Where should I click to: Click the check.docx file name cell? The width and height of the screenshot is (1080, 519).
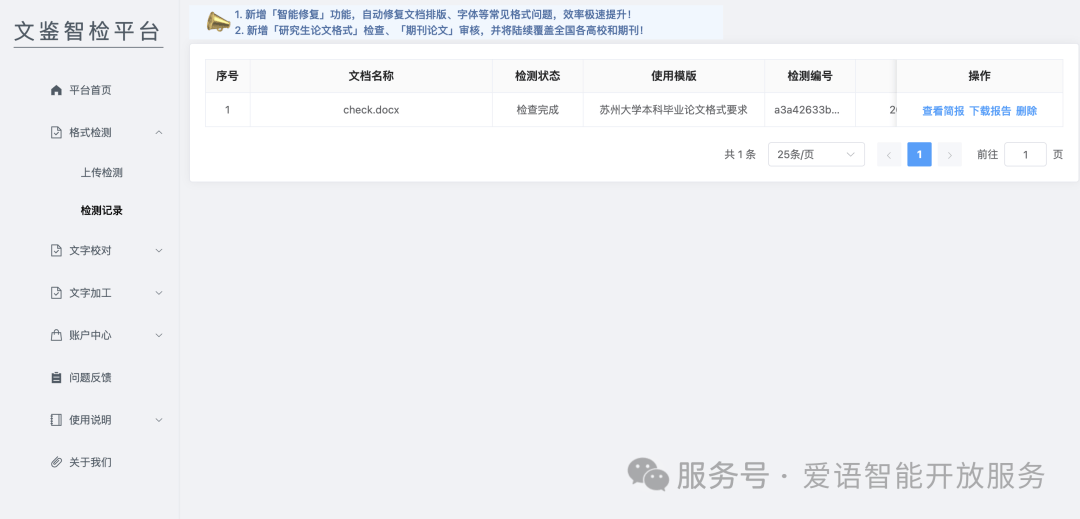pos(371,110)
